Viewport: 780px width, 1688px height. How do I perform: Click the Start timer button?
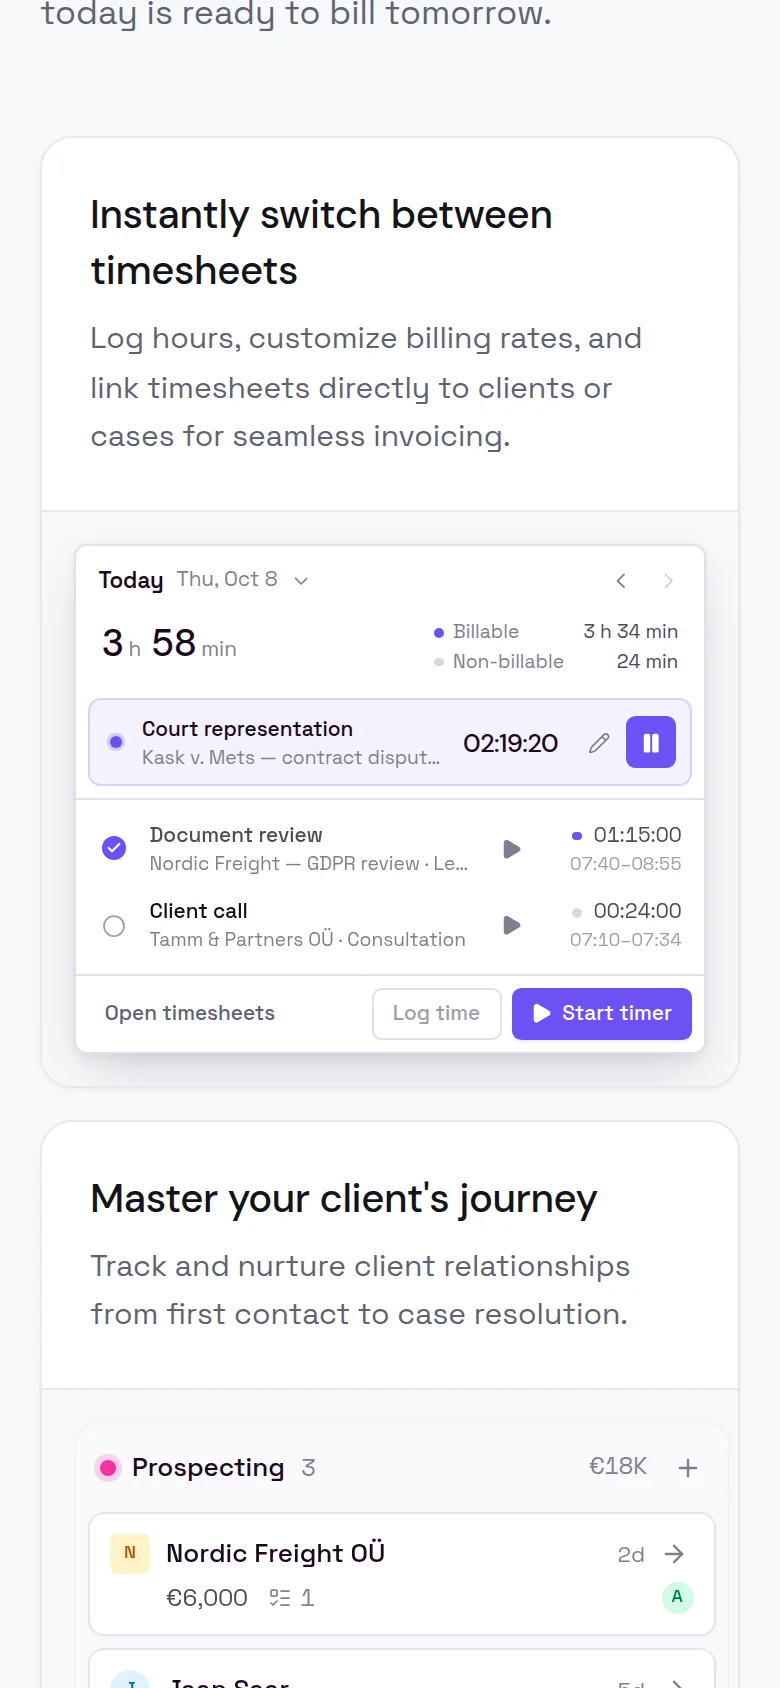pos(602,1013)
